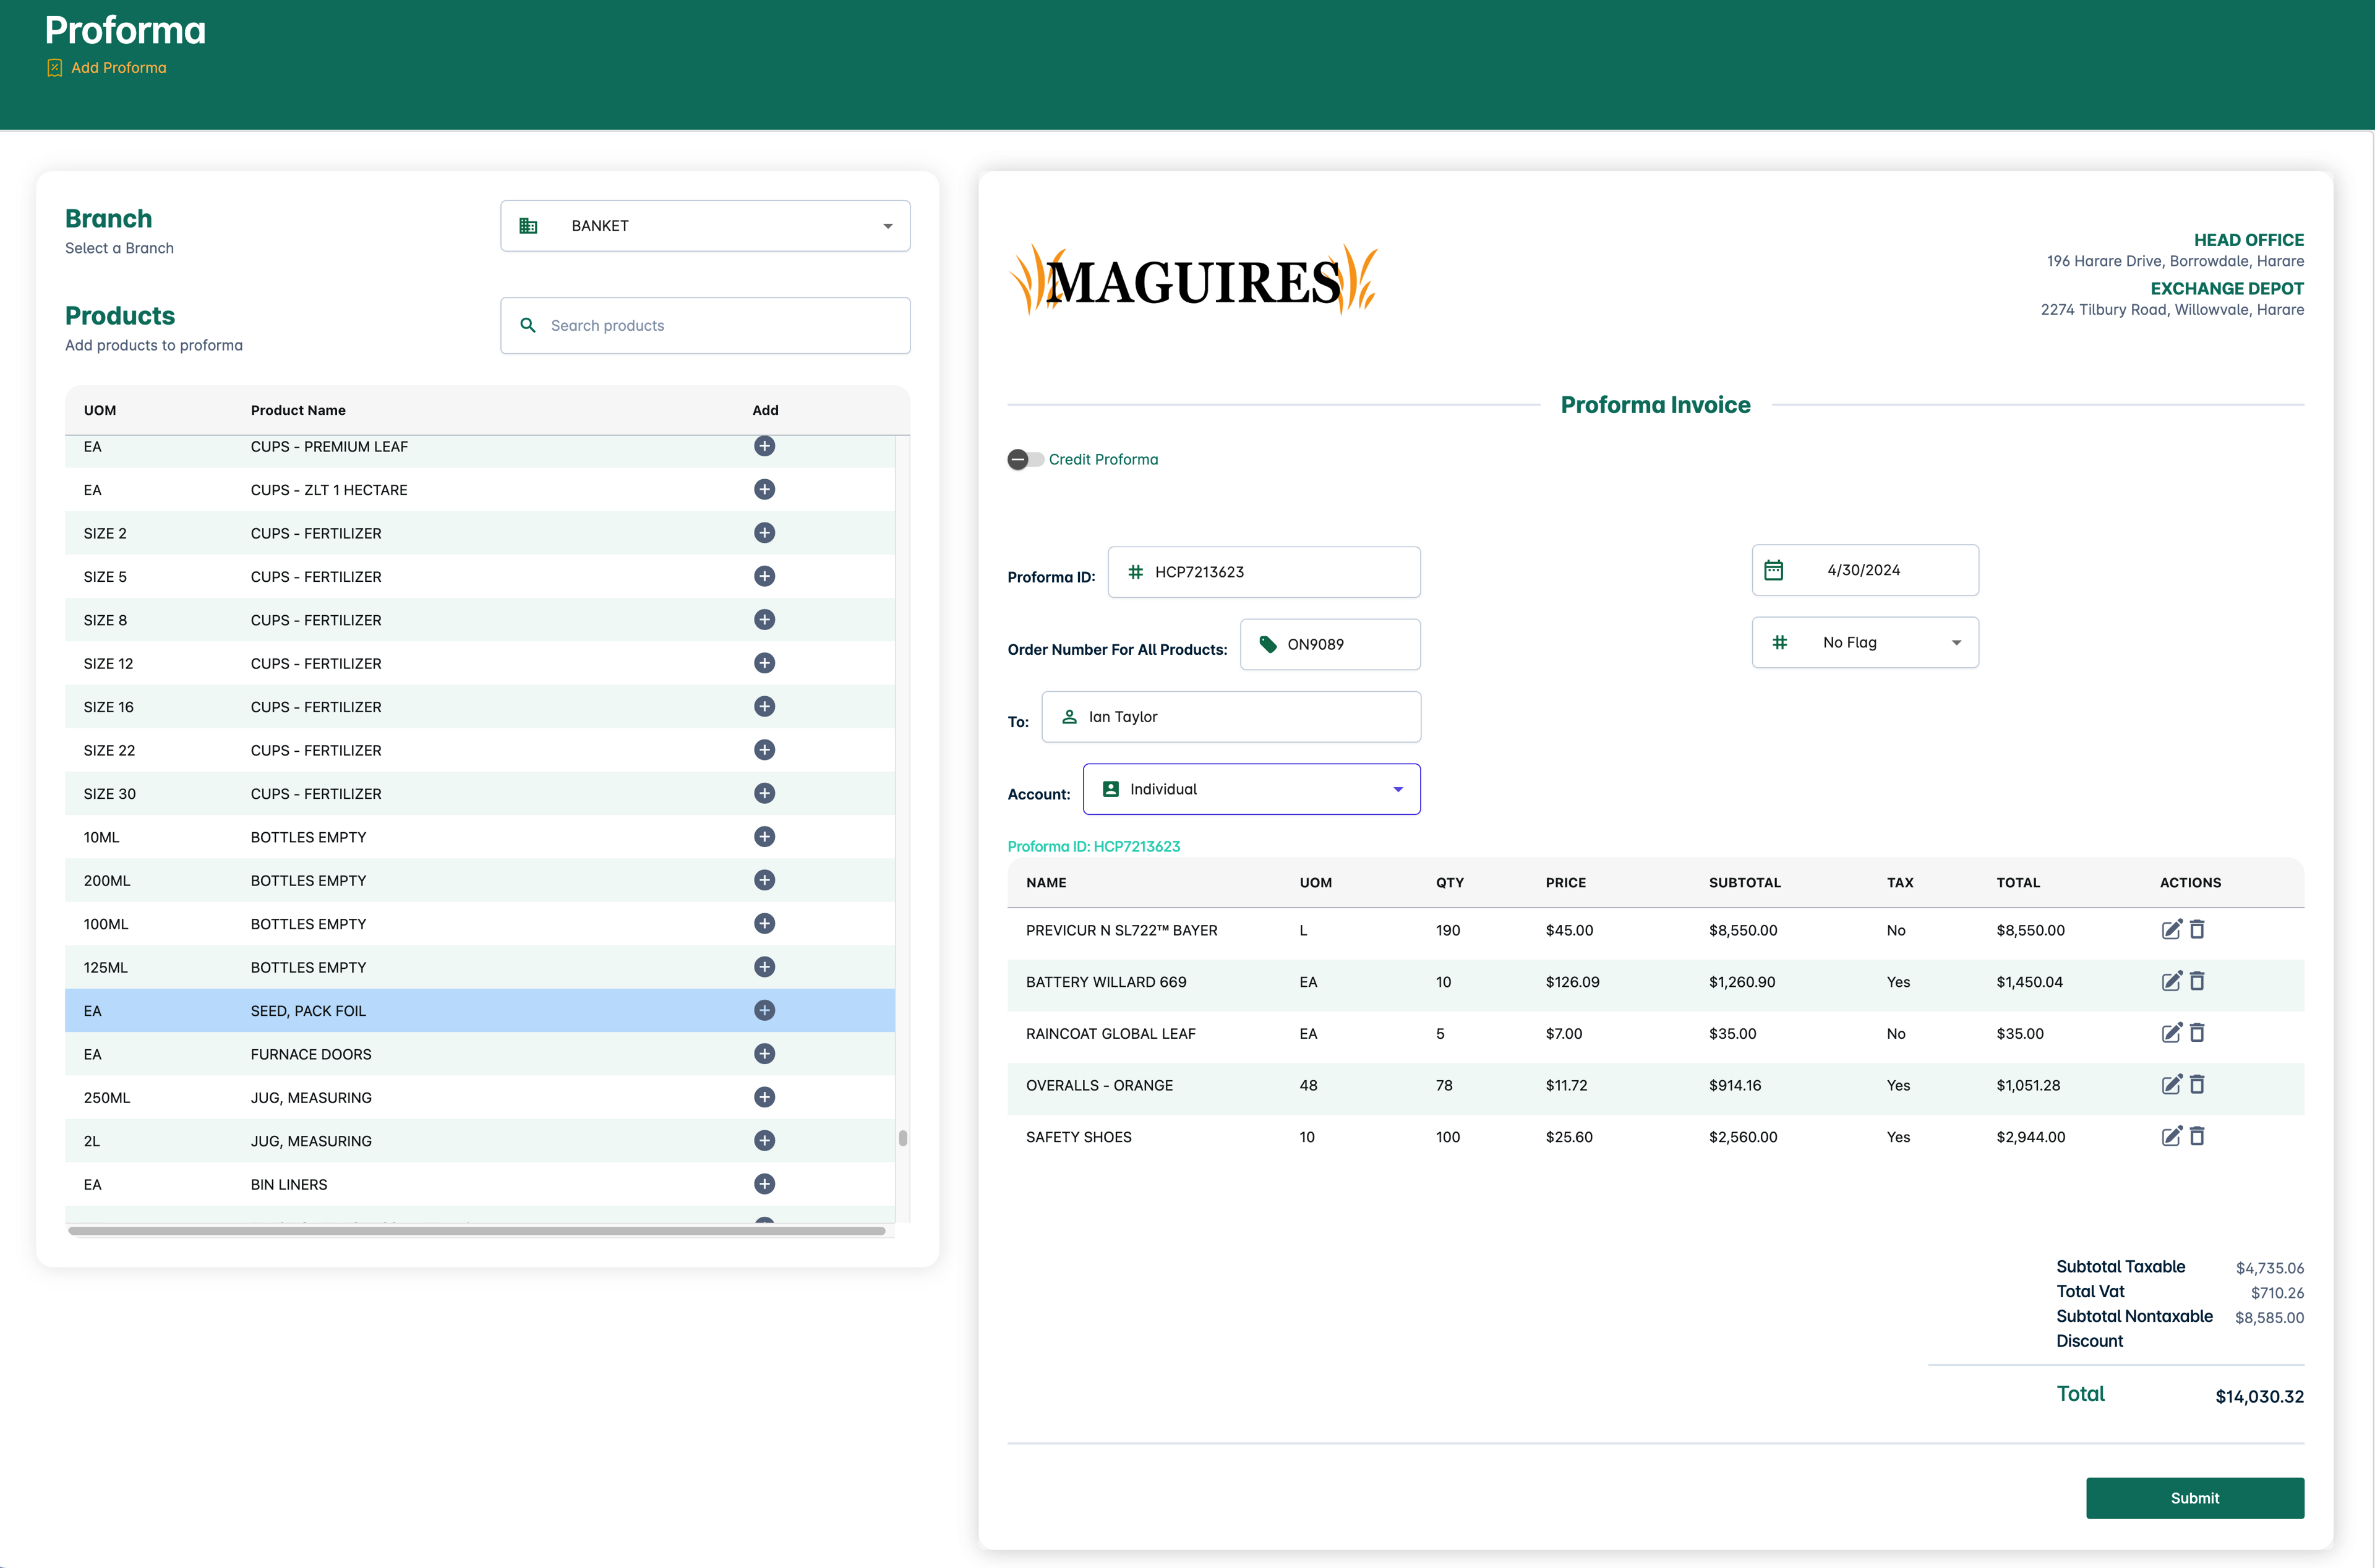Delete BATTERY WILLARD 669 line
Image resolution: width=2375 pixels, height=1568 pixels.
pos(2197,981)
